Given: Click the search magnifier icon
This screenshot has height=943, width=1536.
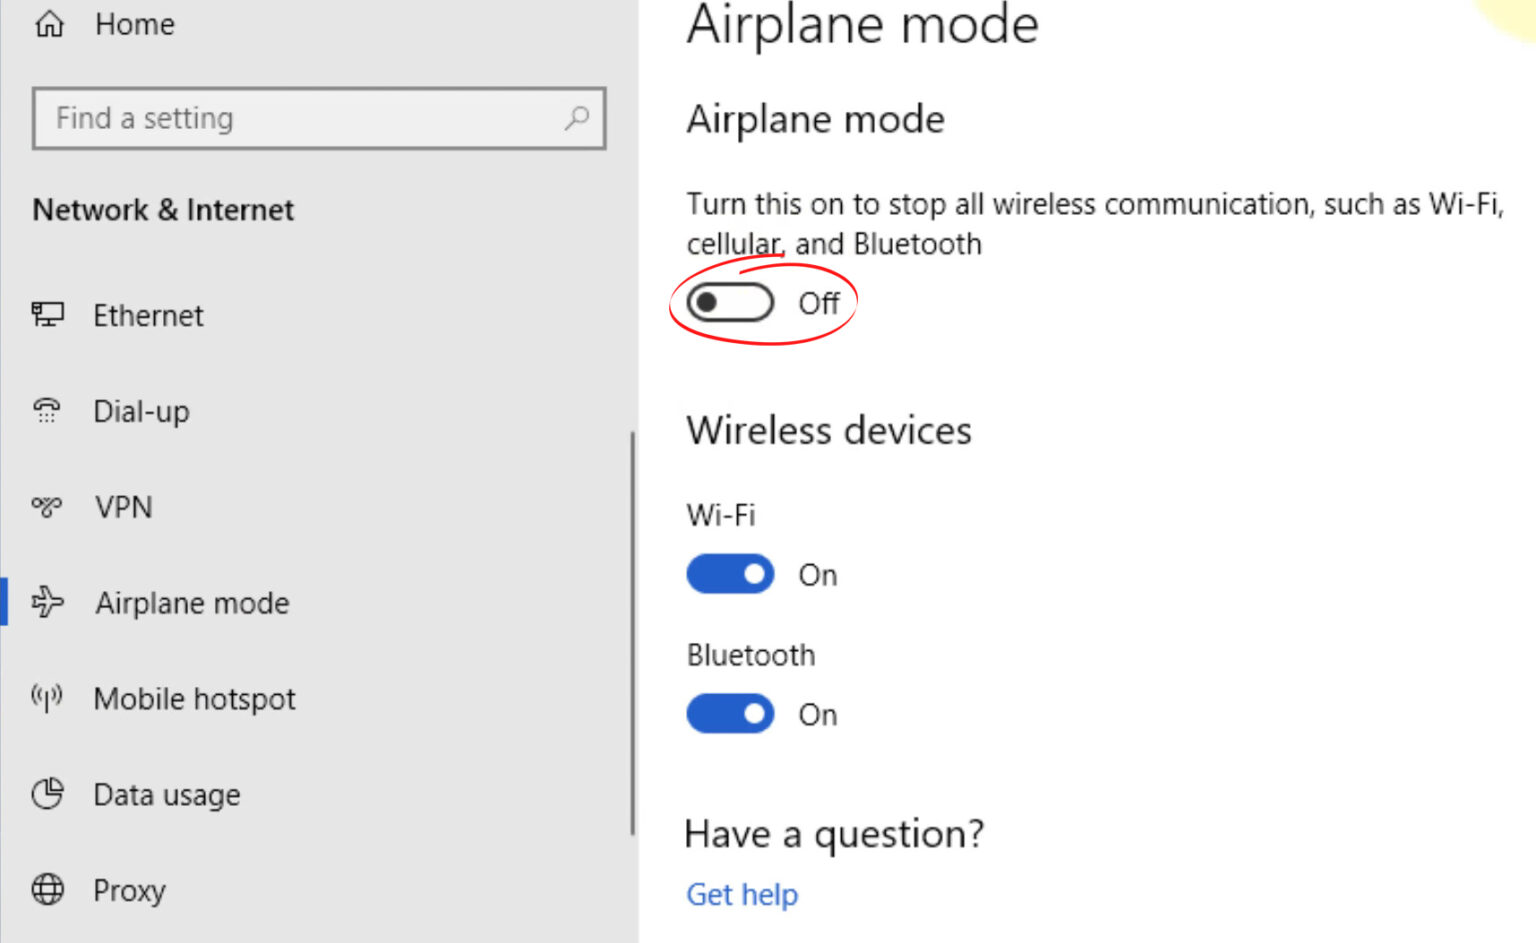Looking at the screenshot, I should [x=576, y=118].
